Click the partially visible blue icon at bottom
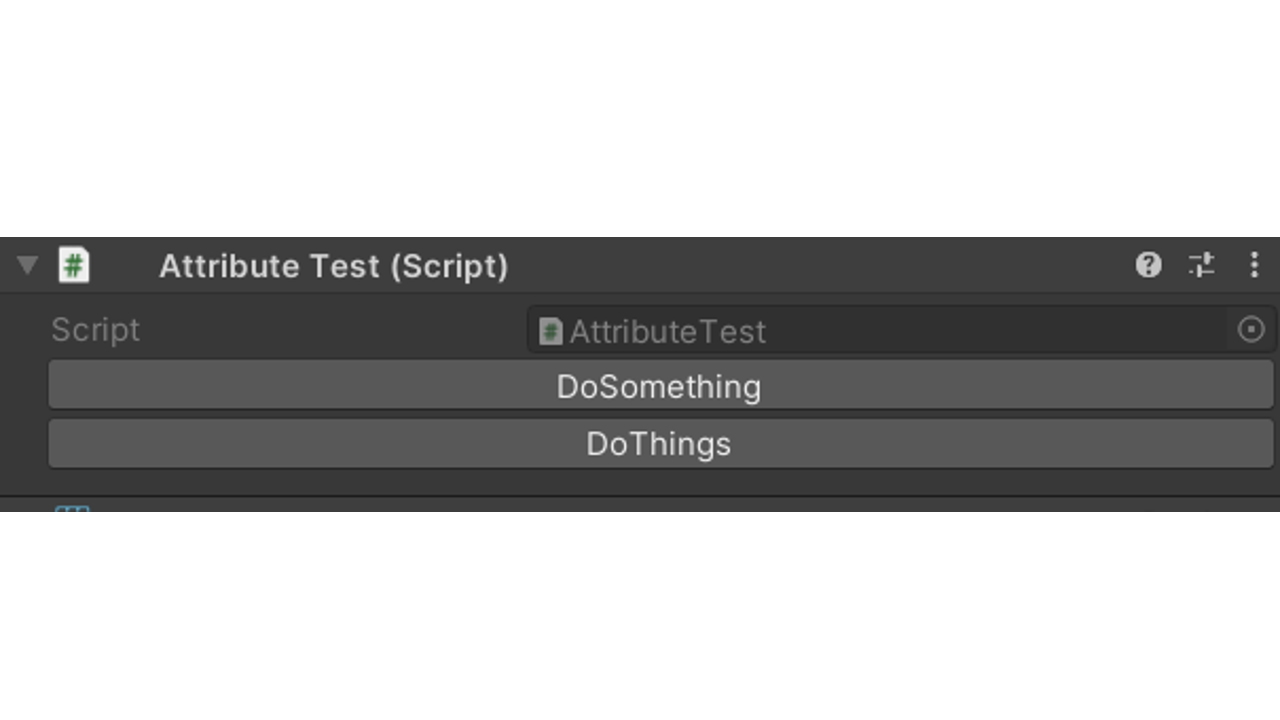1280x720 pixels. tap(72, 508)
